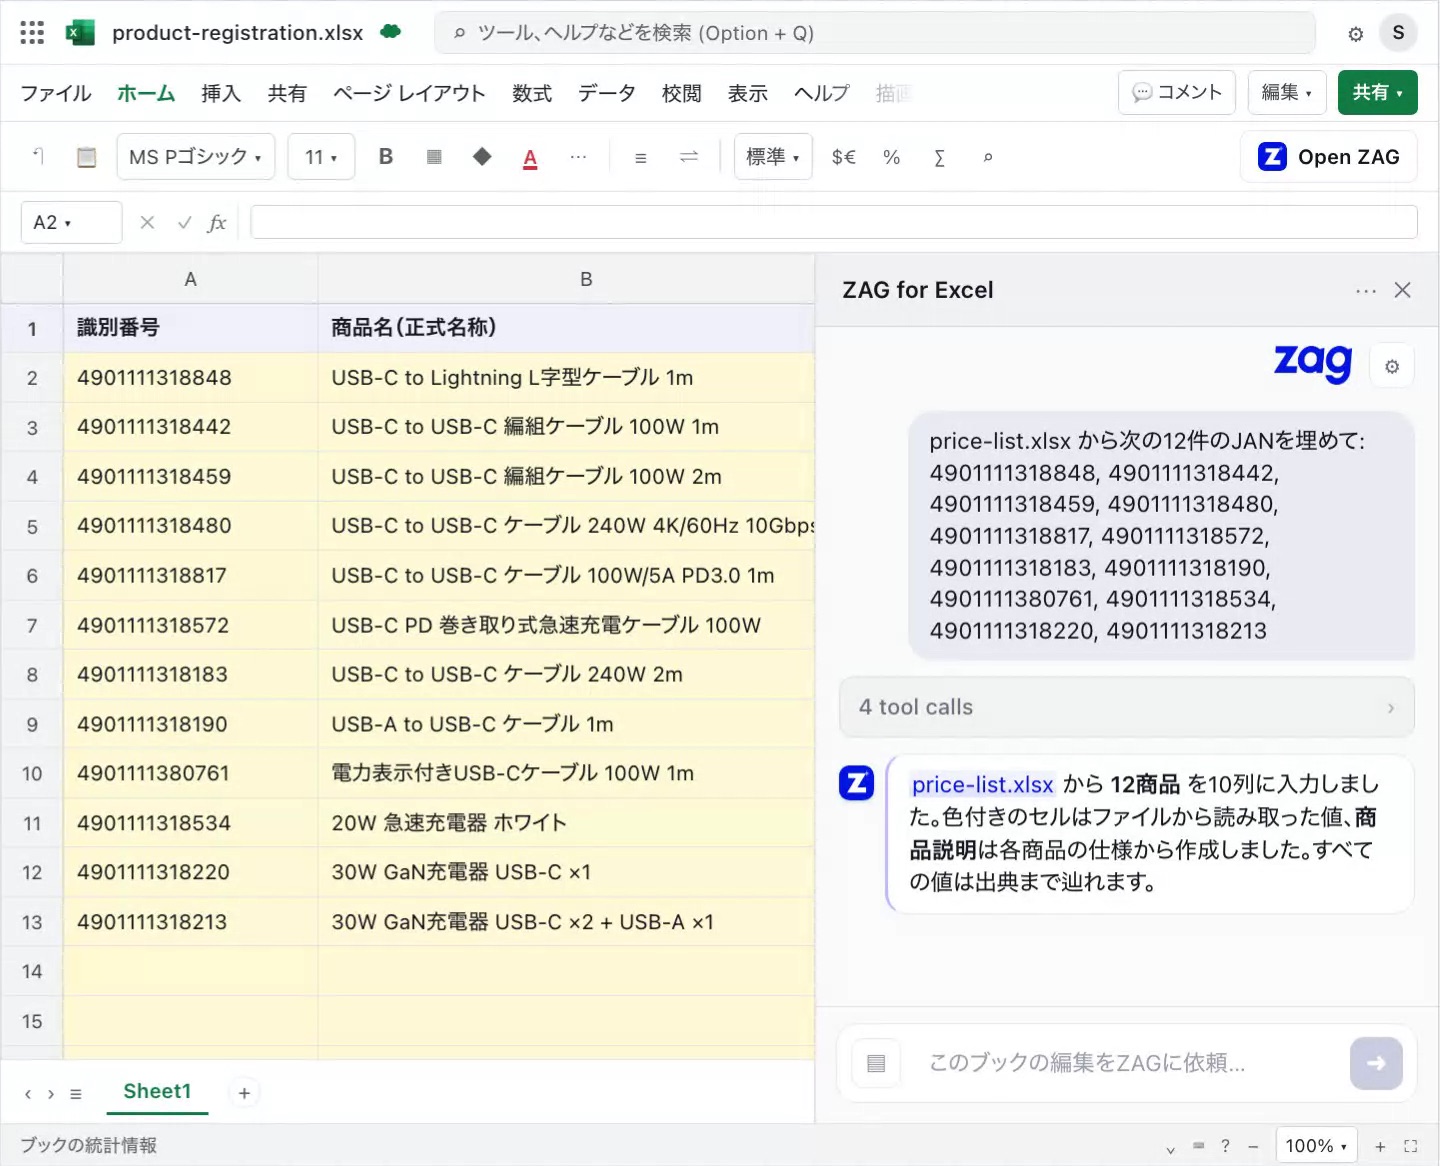Open the データ ribbon tab

607,93
